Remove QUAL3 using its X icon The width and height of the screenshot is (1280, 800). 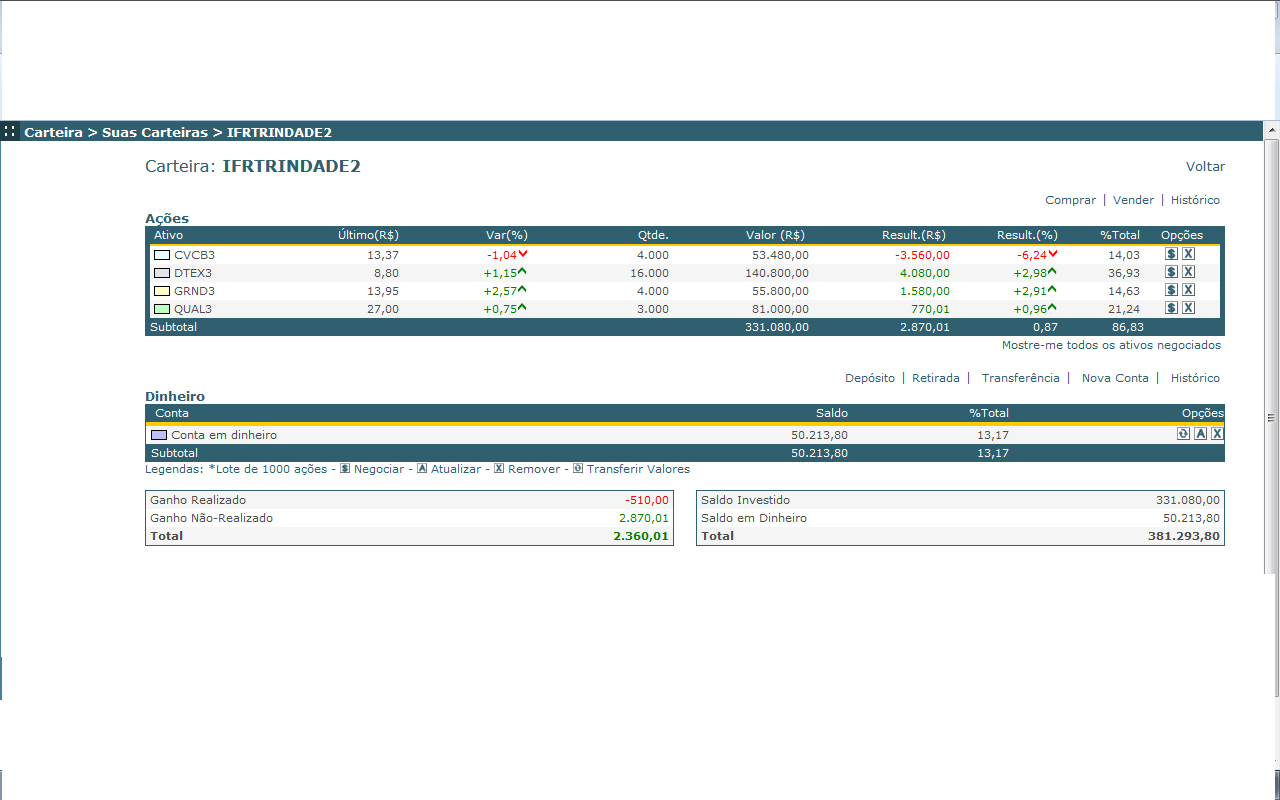(x=1189, y=308)
